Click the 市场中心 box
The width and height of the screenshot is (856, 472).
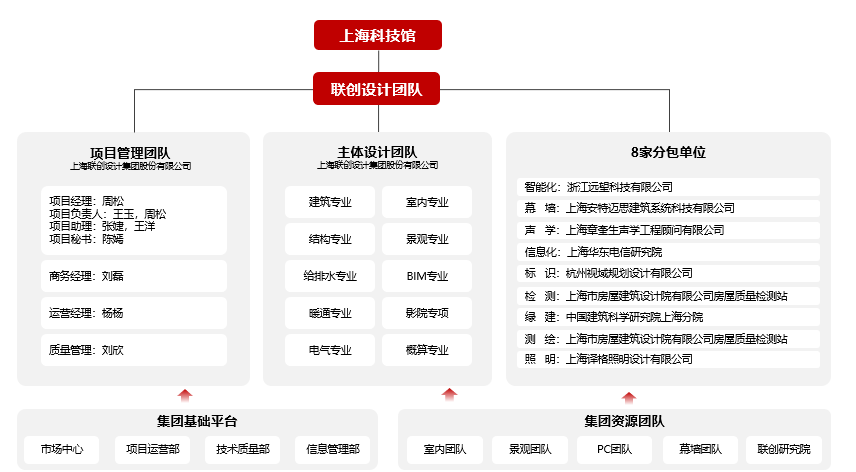(x=62, y=450)
